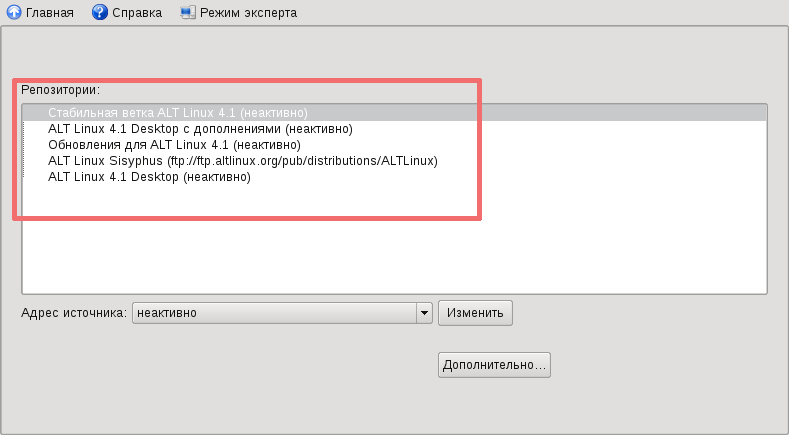
Task: Click the dropdown arrow of Адрес источника
Action: pyautogui.click(x=425, y=313)
